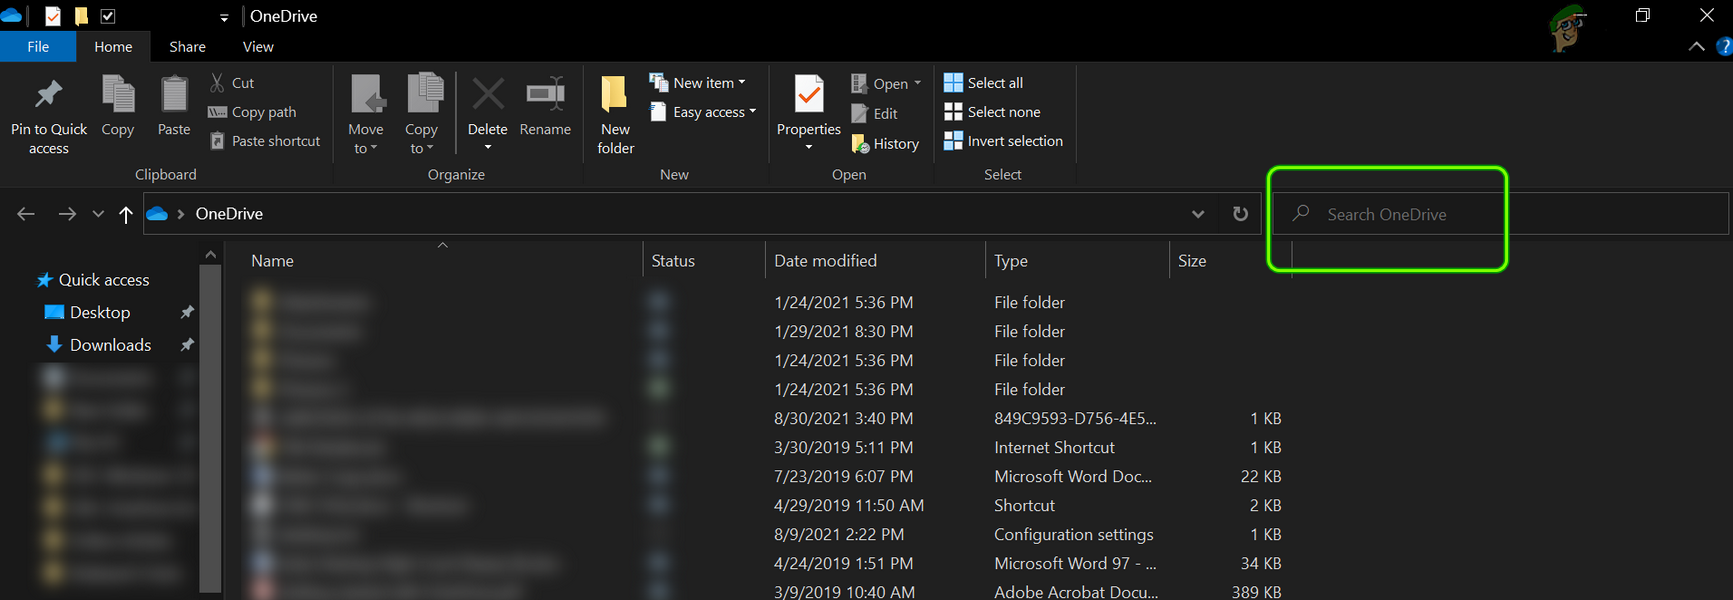
Task: Select the Microsoft Word 97 row
Action: (766, 563)
